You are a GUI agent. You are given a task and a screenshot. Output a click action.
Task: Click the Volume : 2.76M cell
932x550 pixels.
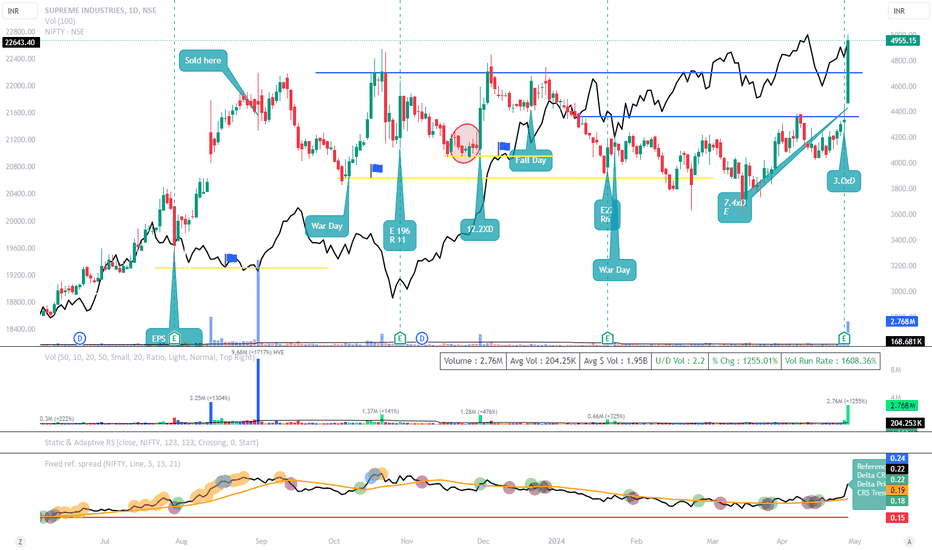click(474, 361)
